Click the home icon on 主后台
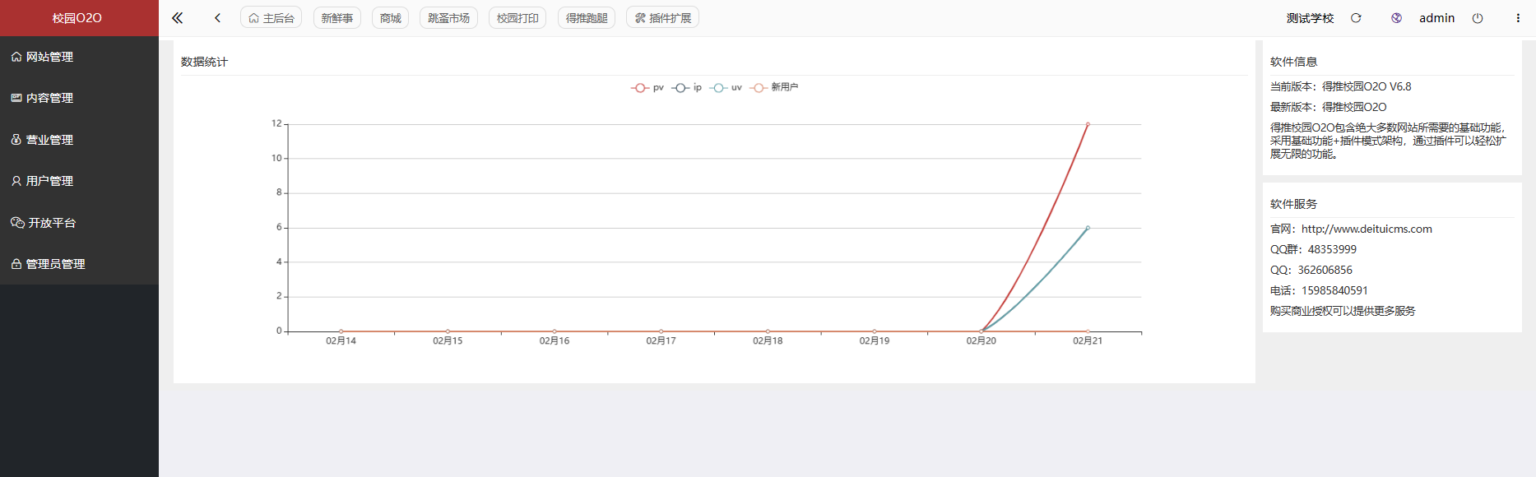 (254, 18)
